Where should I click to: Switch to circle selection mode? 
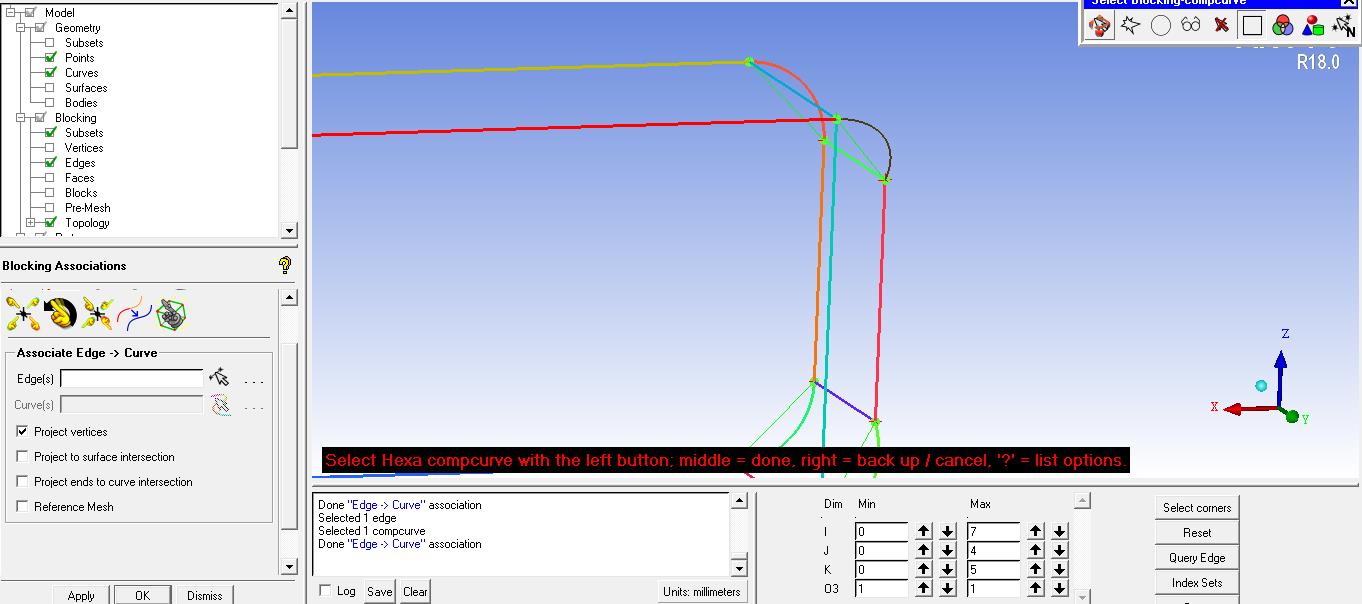pos(1160,25)
